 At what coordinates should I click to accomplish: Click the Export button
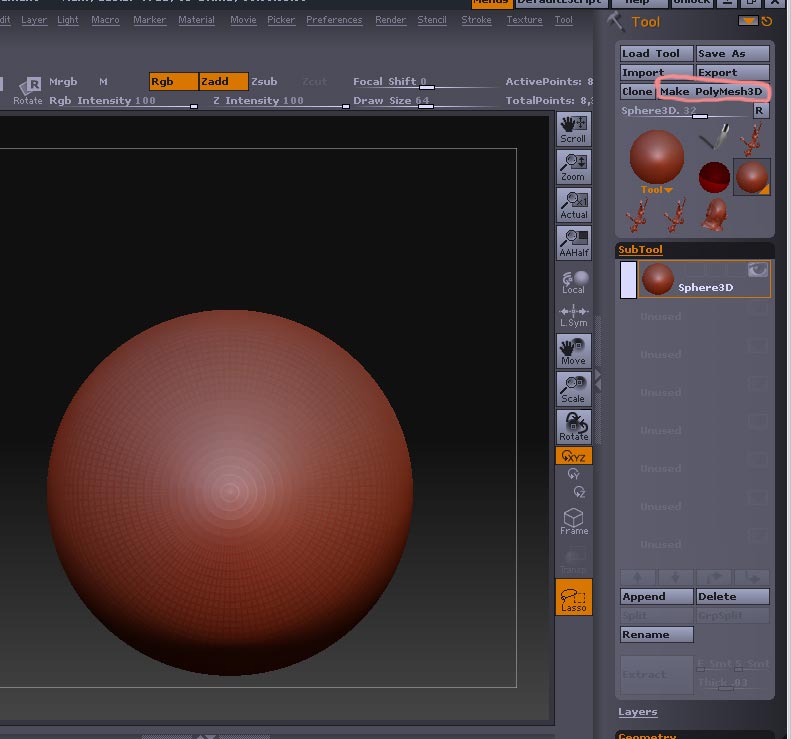pyautogui.click(x=732, y=73)
